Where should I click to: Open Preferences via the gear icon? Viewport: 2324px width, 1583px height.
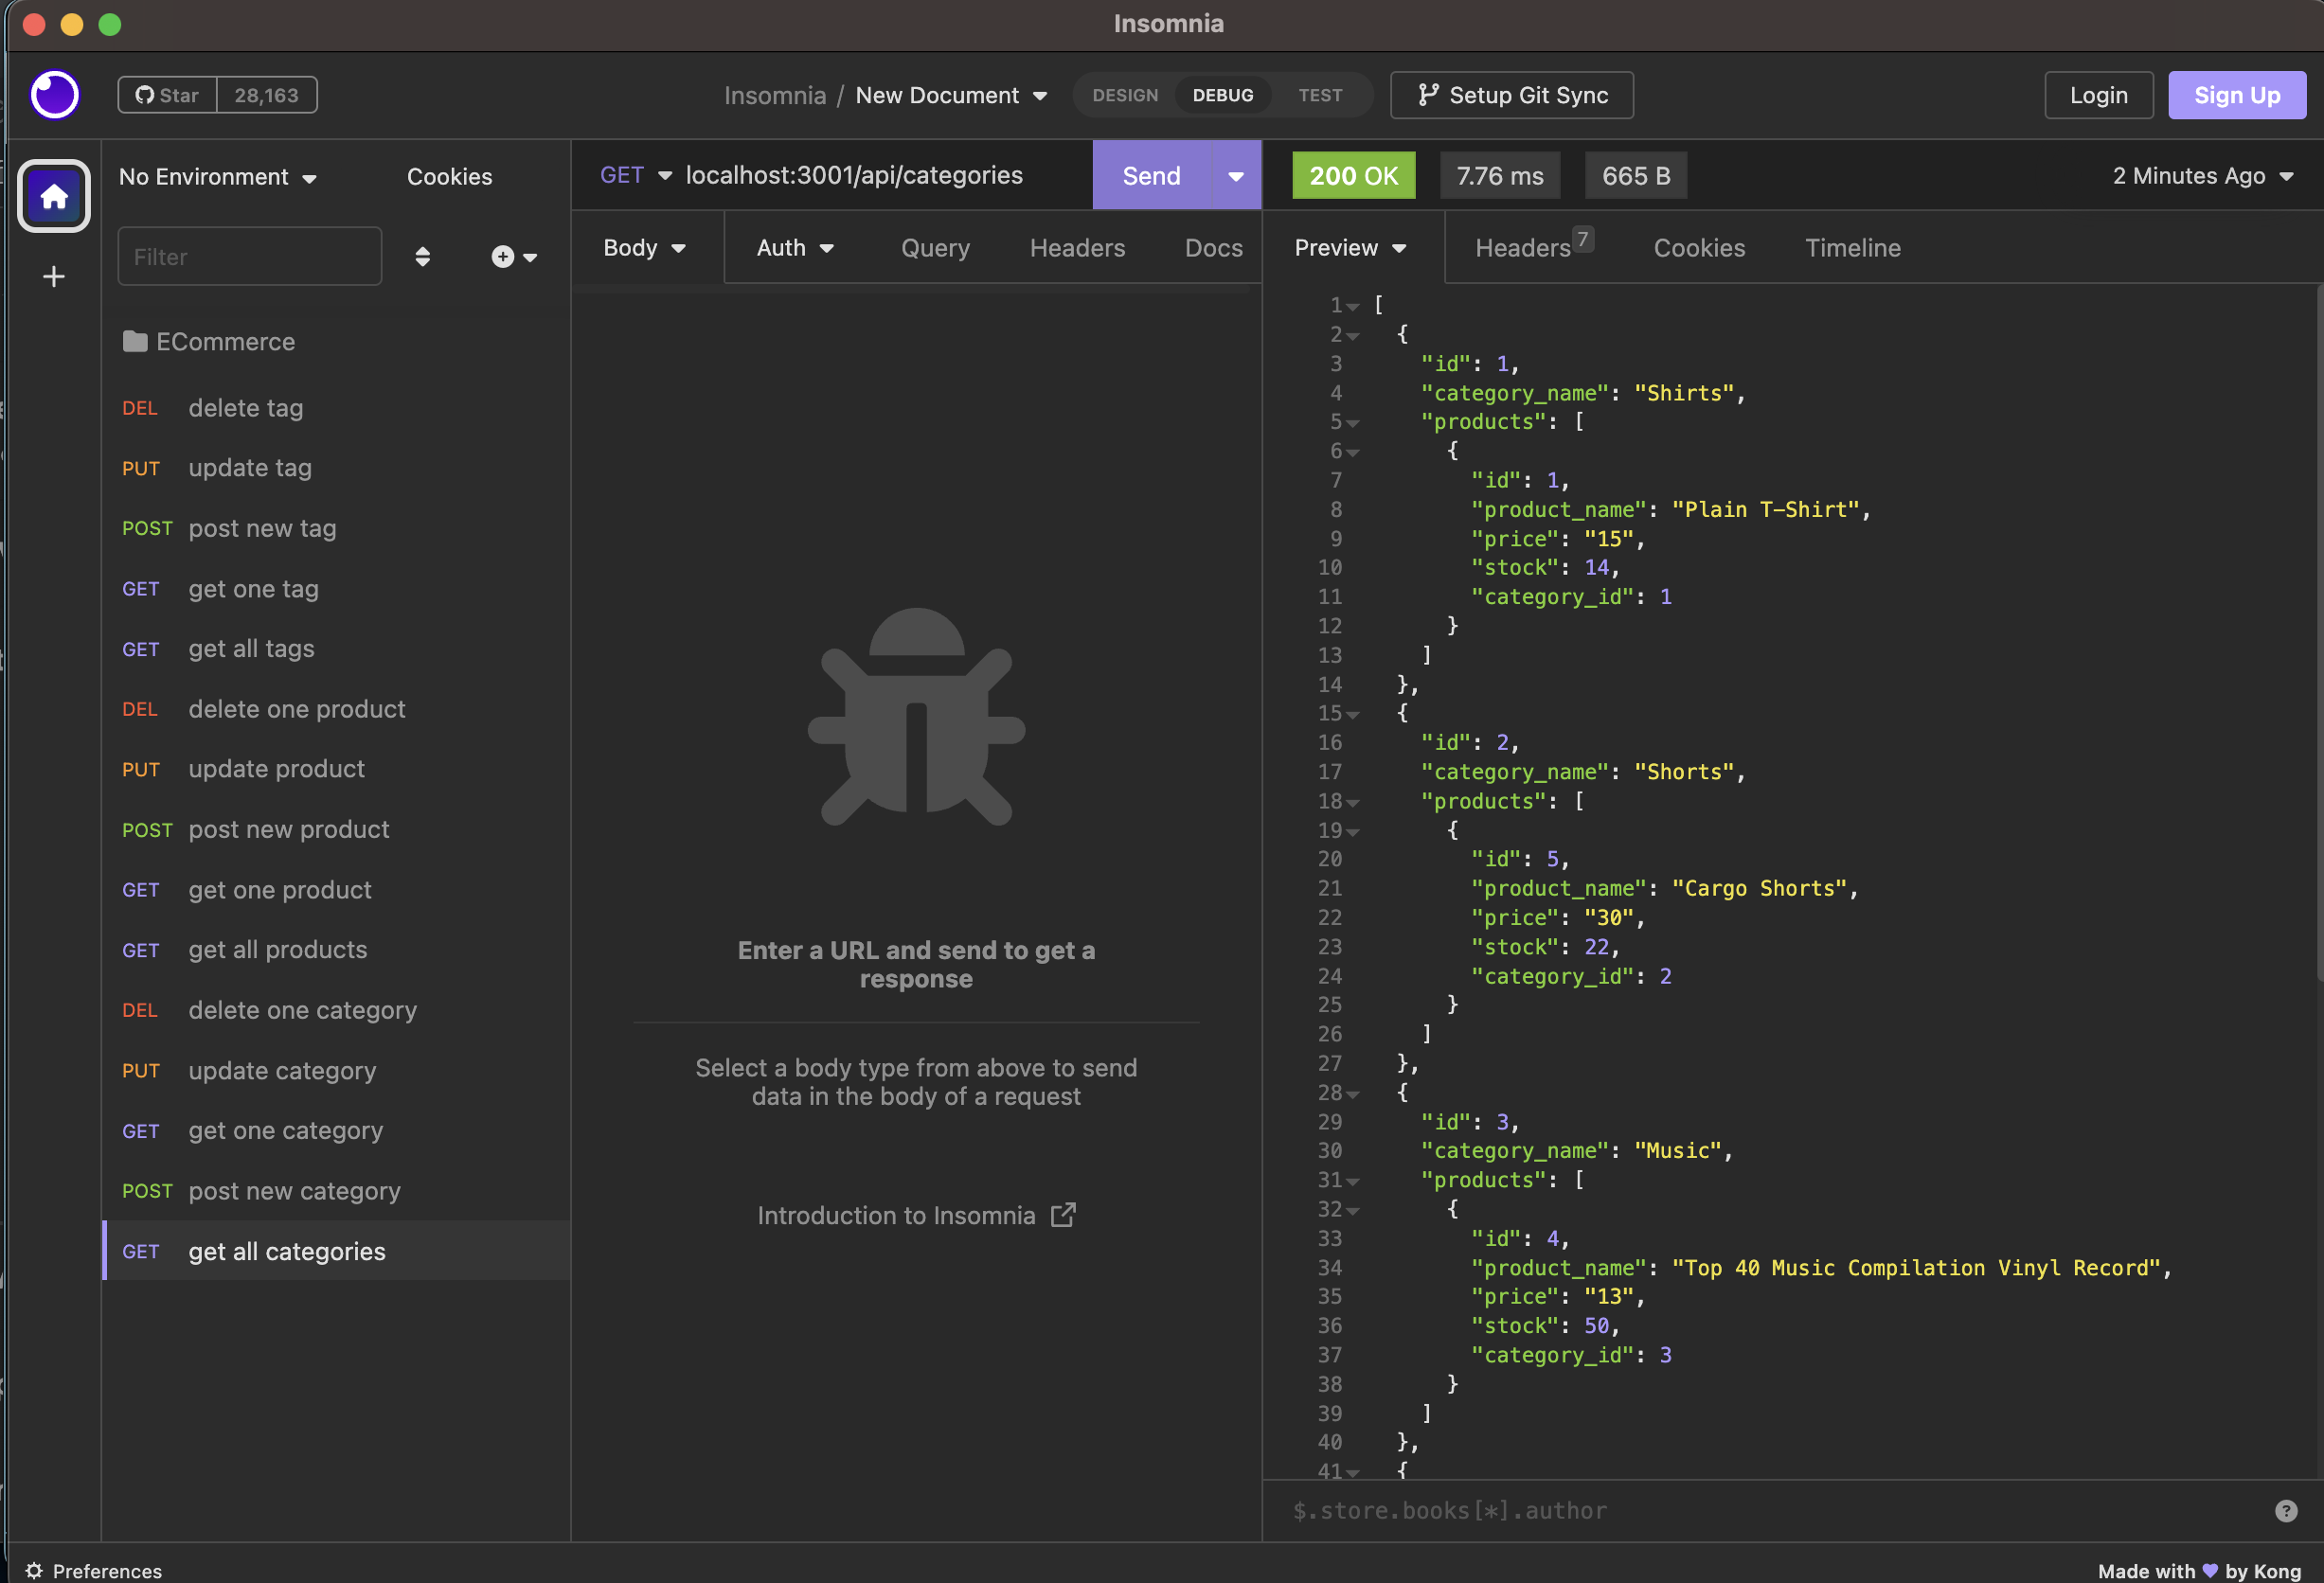(33, 1570)
